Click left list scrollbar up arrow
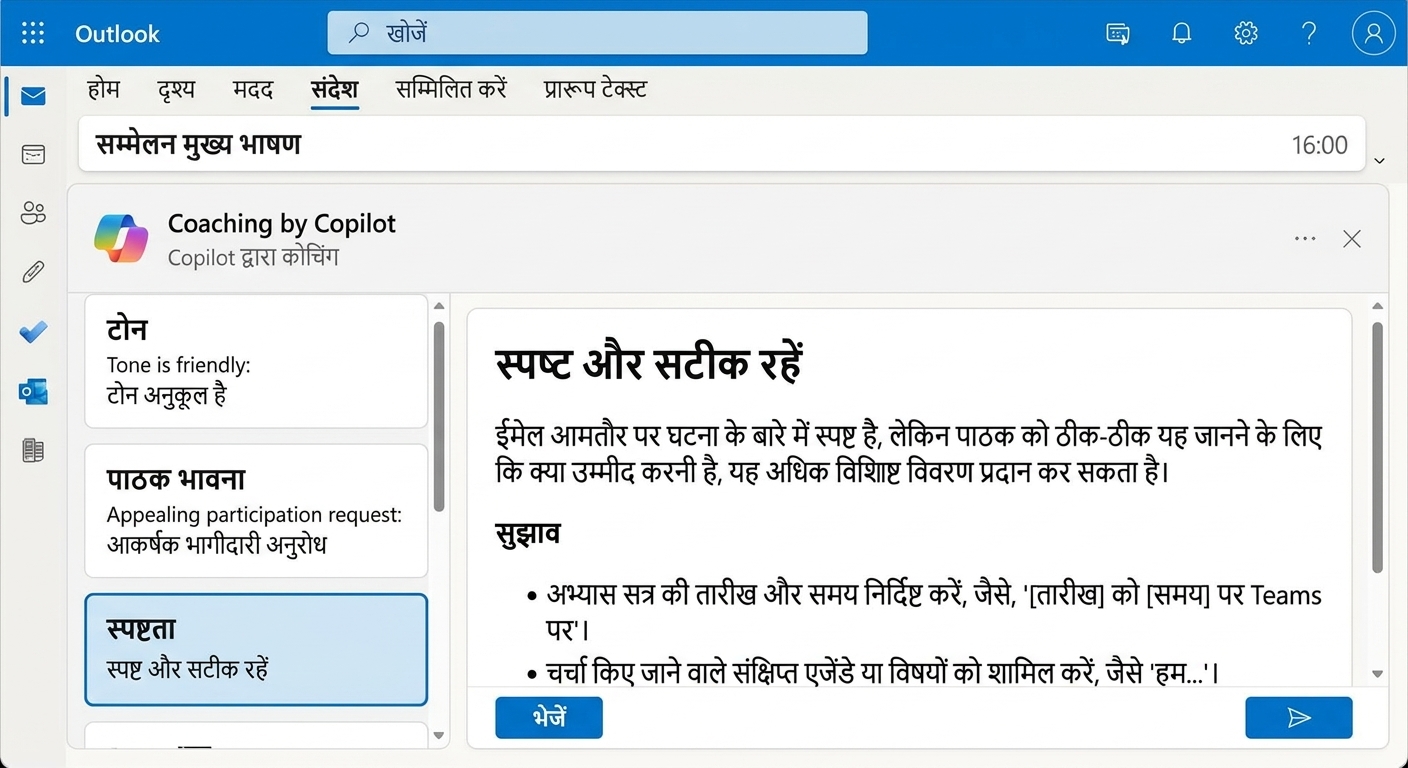This screenshot has width=1408, height=768. (438, 304)
